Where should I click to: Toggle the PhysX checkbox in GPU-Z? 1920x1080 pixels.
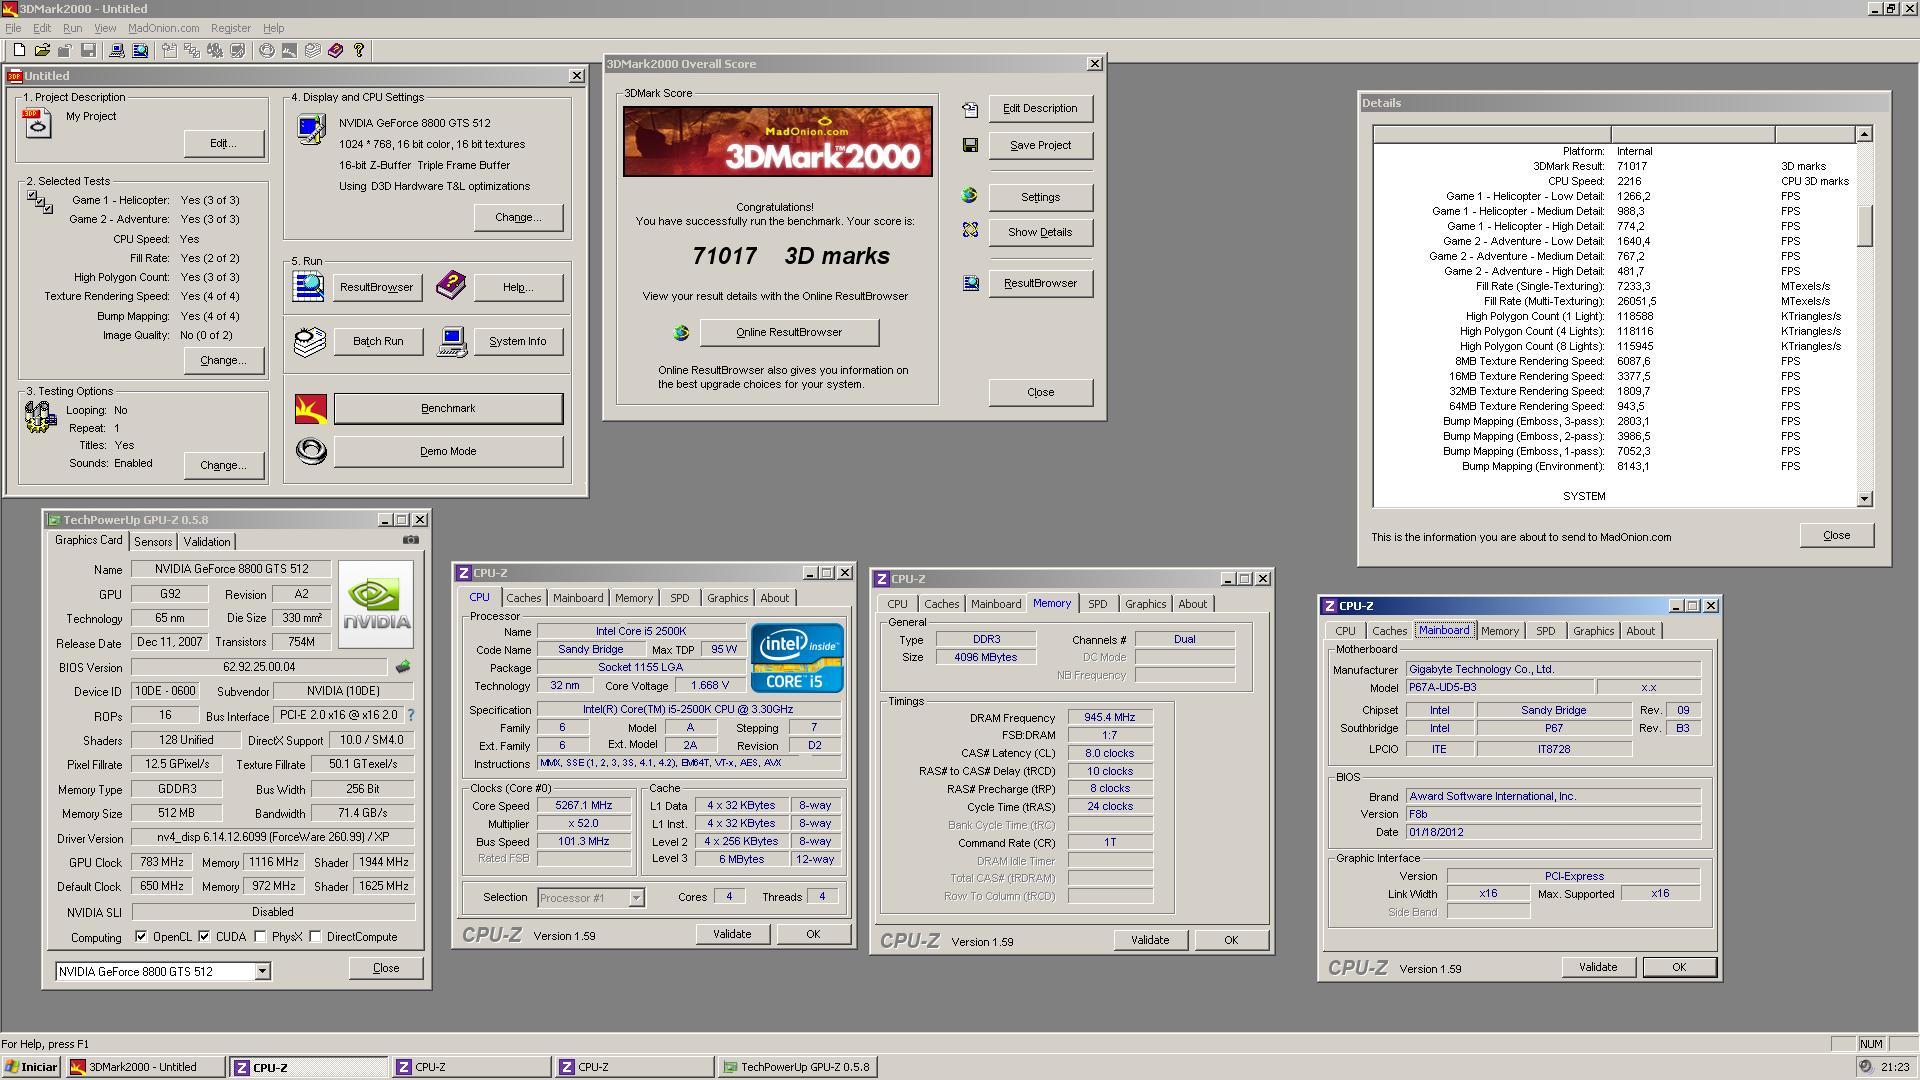coord(260,937)
